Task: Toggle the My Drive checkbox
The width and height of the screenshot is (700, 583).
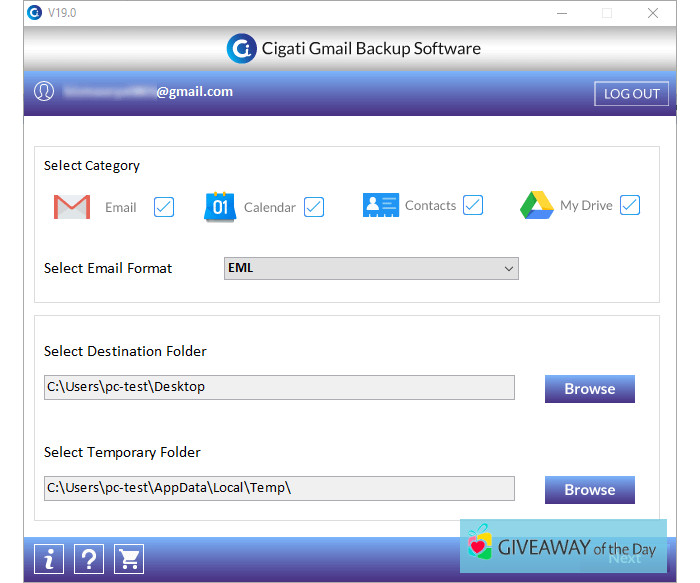Action: [x=629, y=205]
